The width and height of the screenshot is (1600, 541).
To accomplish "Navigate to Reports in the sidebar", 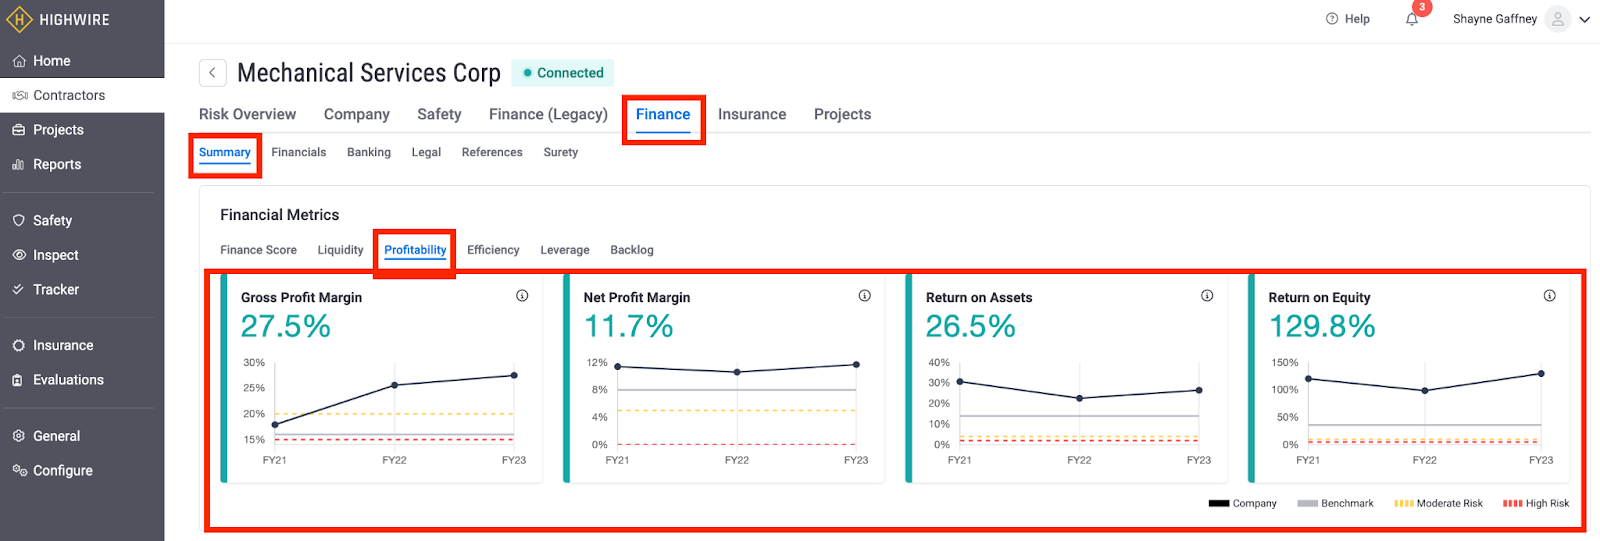I will 57,164.
